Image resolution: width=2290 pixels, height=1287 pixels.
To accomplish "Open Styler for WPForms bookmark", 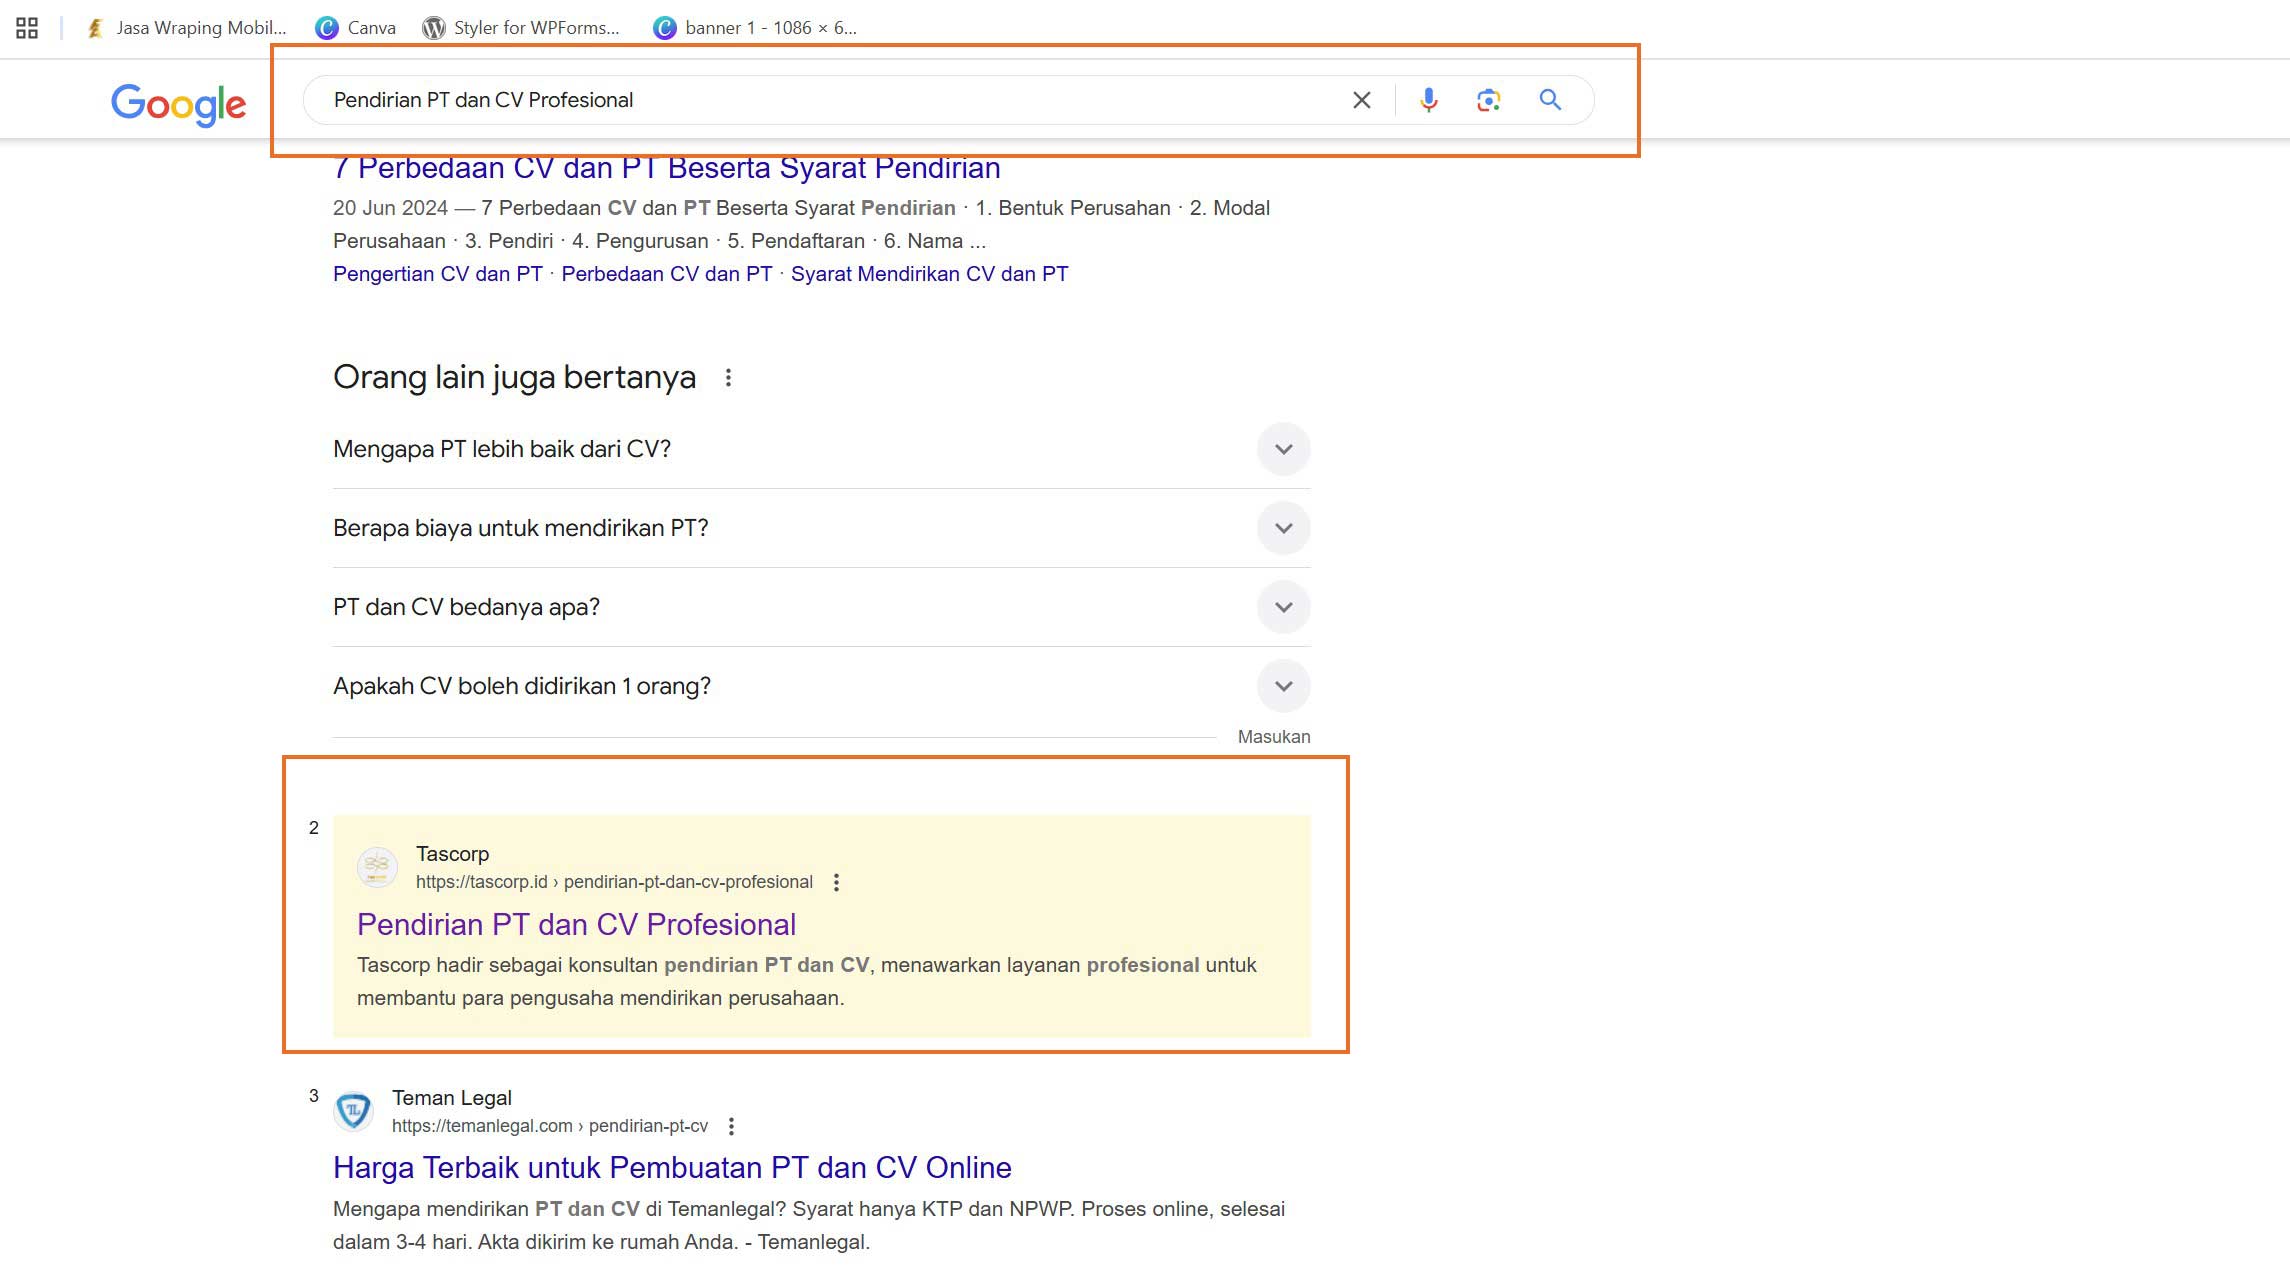I will point(521,28).
